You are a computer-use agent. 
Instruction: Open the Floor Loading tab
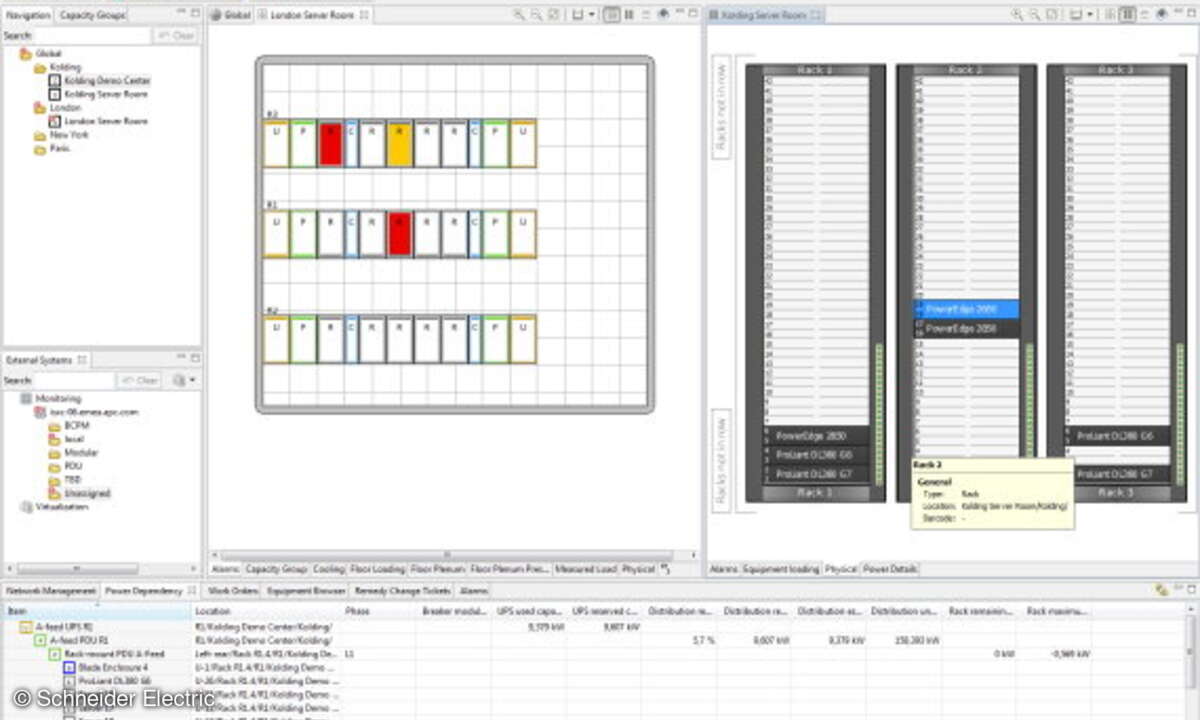[x=377, y=569]
